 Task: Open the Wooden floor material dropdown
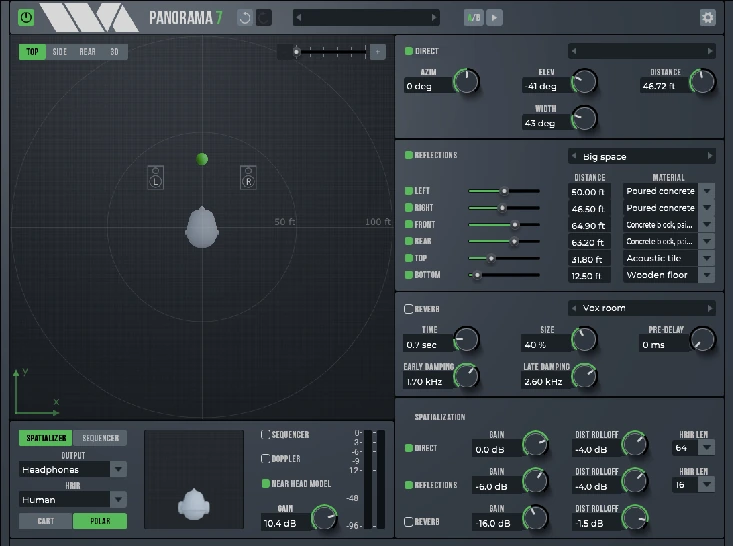tap(707, 275)
